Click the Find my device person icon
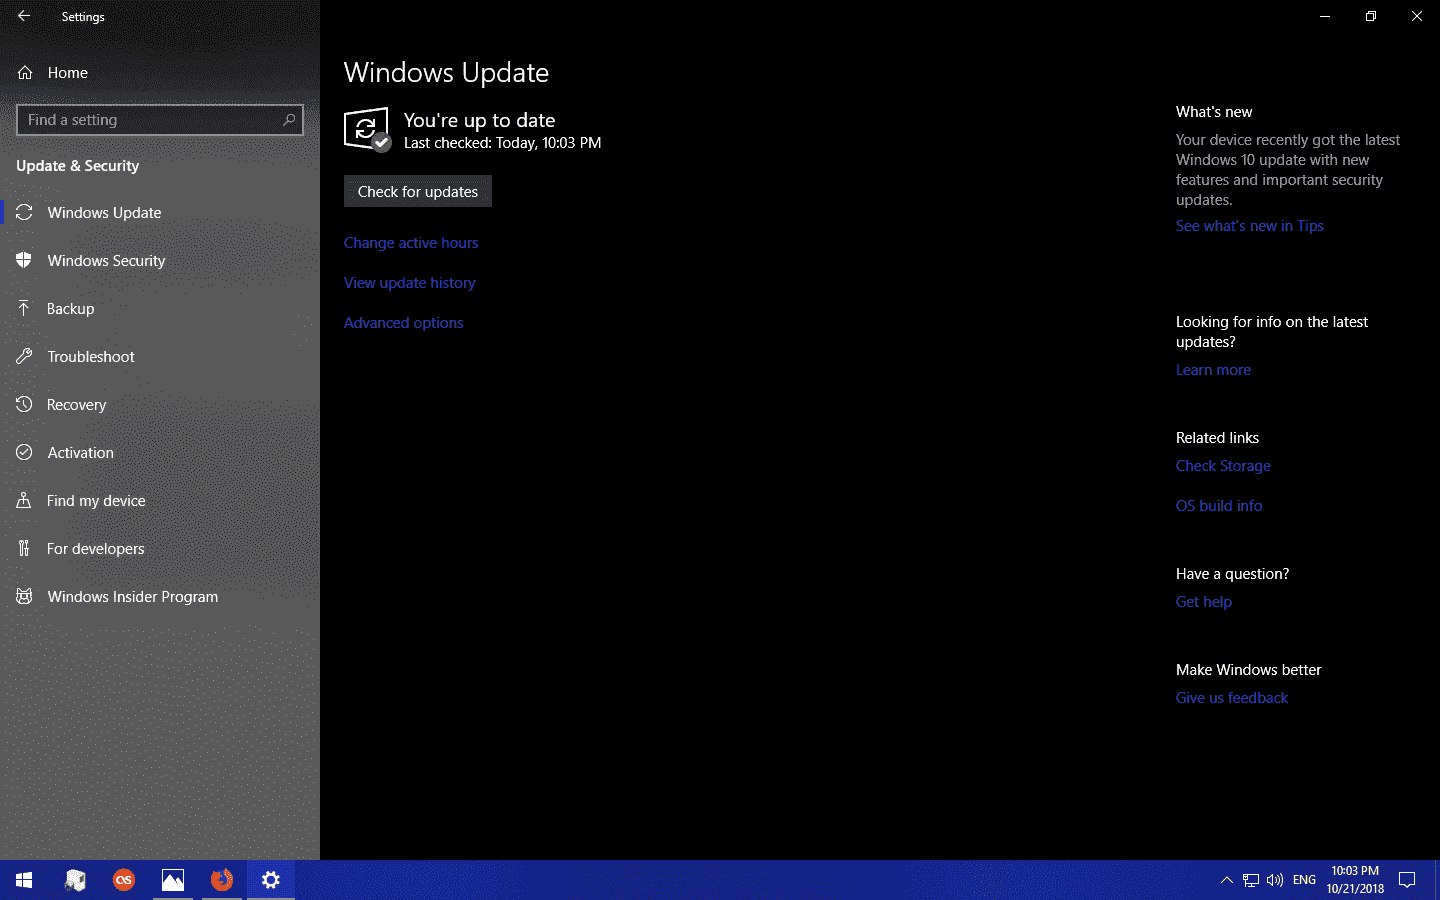This screenshot has width=1440, height=900. click(x=24, y=500)
